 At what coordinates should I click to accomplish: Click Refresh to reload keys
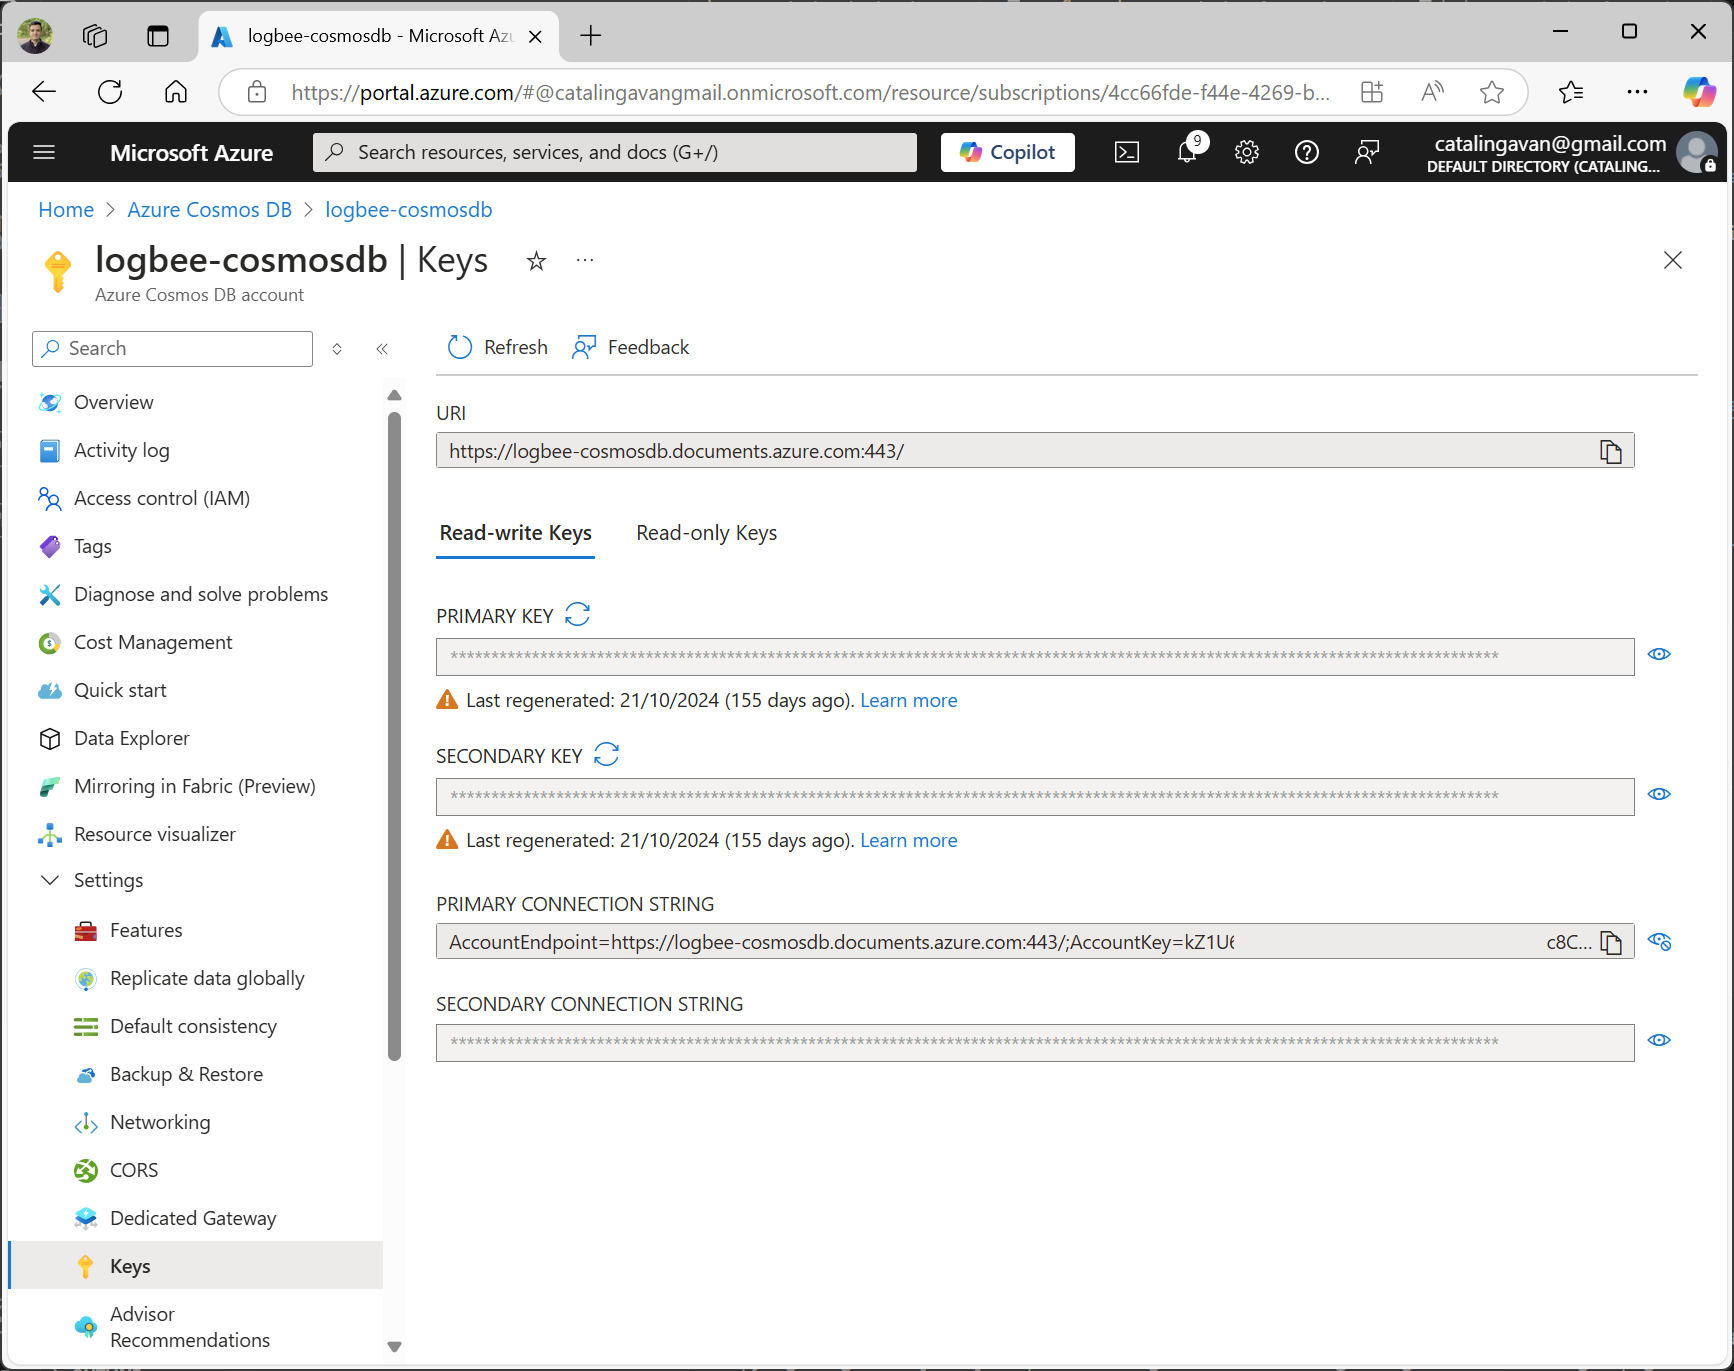click(498, 347)
